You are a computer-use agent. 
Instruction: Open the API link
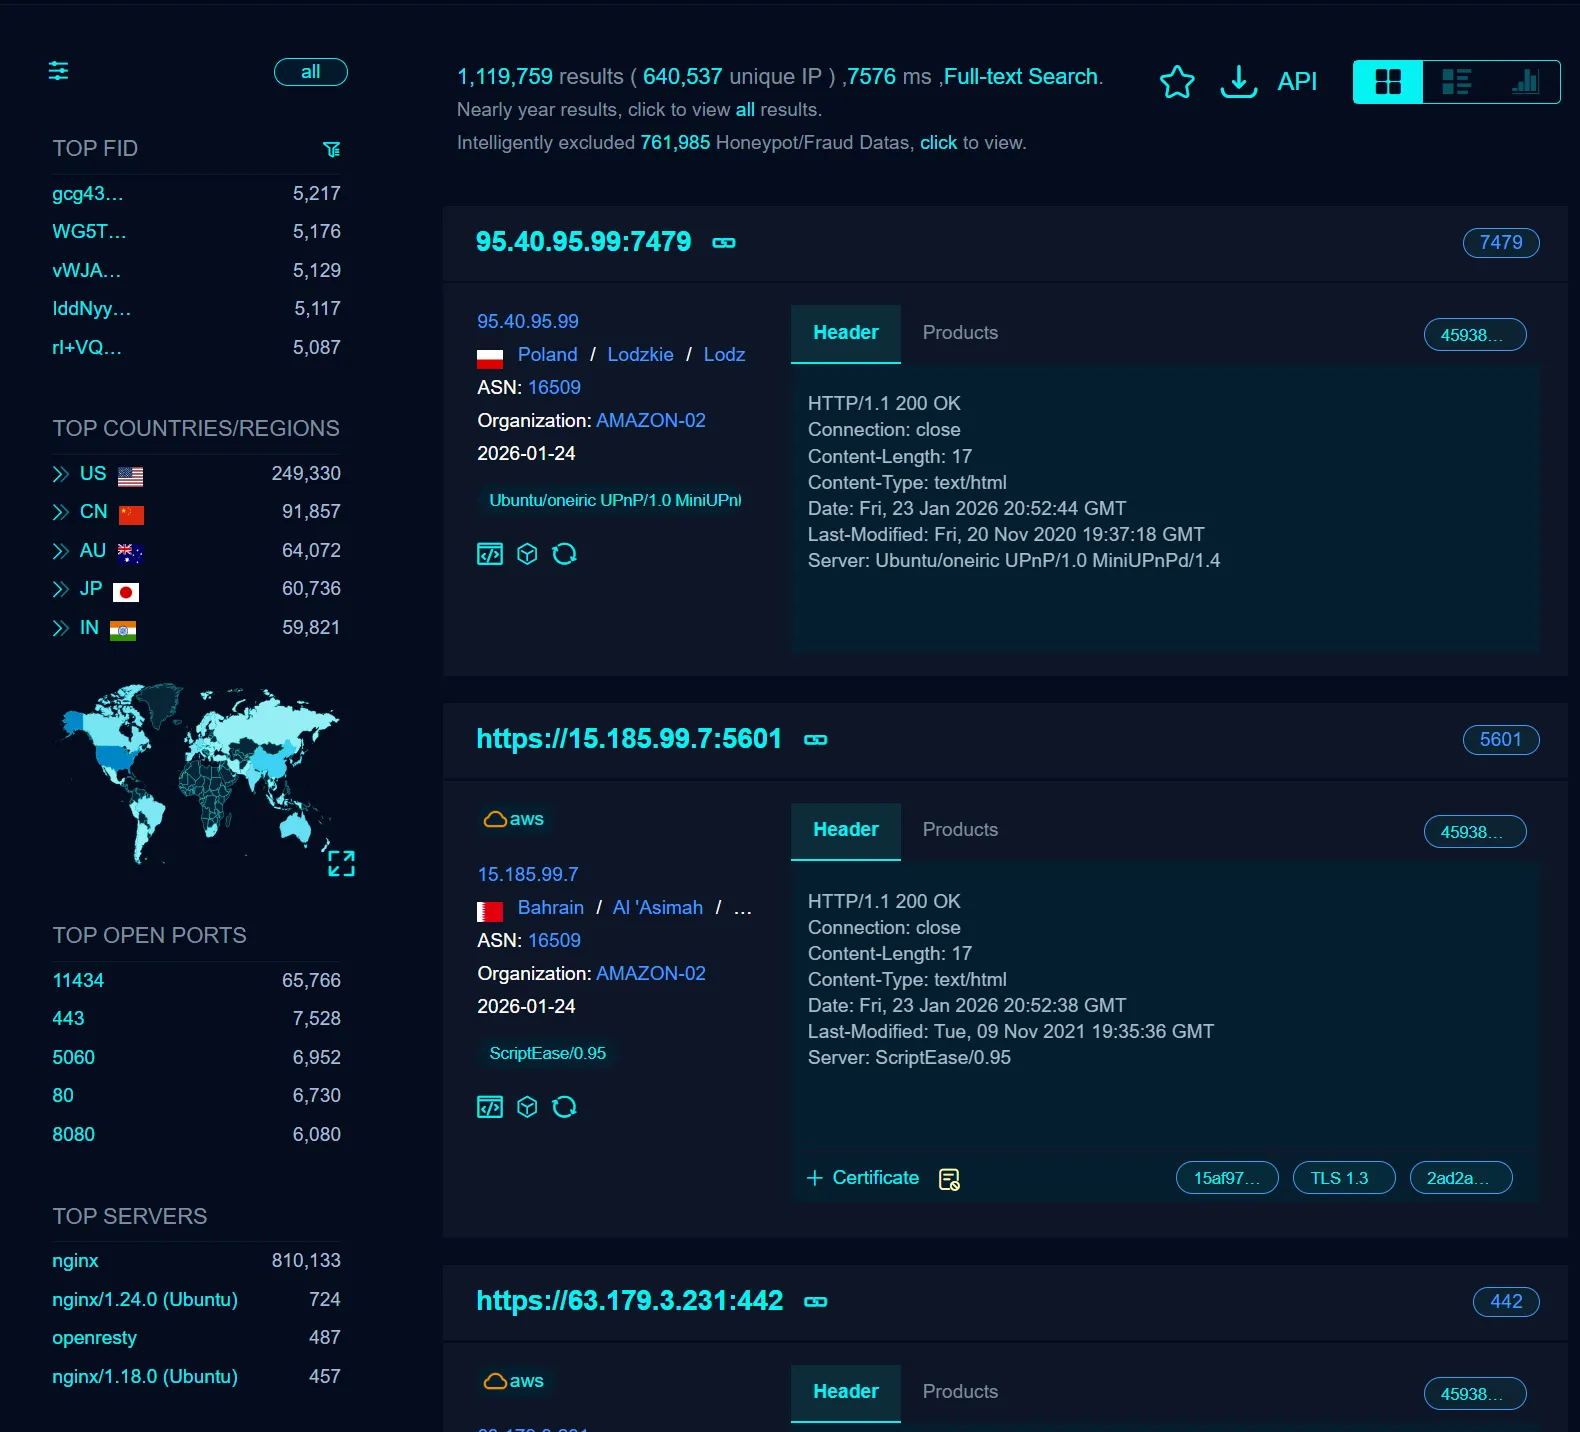1297,82
